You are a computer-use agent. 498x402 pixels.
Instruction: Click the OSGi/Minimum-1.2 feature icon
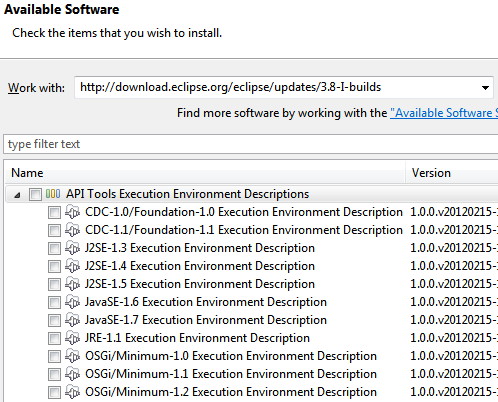click(x=72, y=392)
